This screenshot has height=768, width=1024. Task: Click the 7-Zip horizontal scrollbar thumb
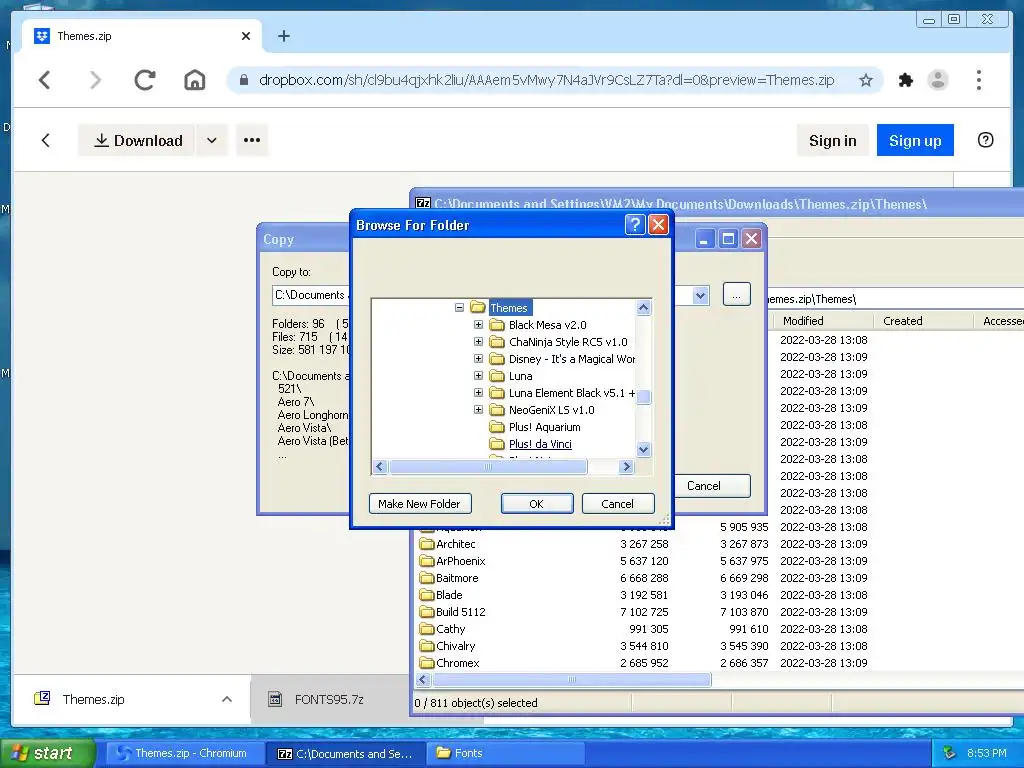pos(571,680)
